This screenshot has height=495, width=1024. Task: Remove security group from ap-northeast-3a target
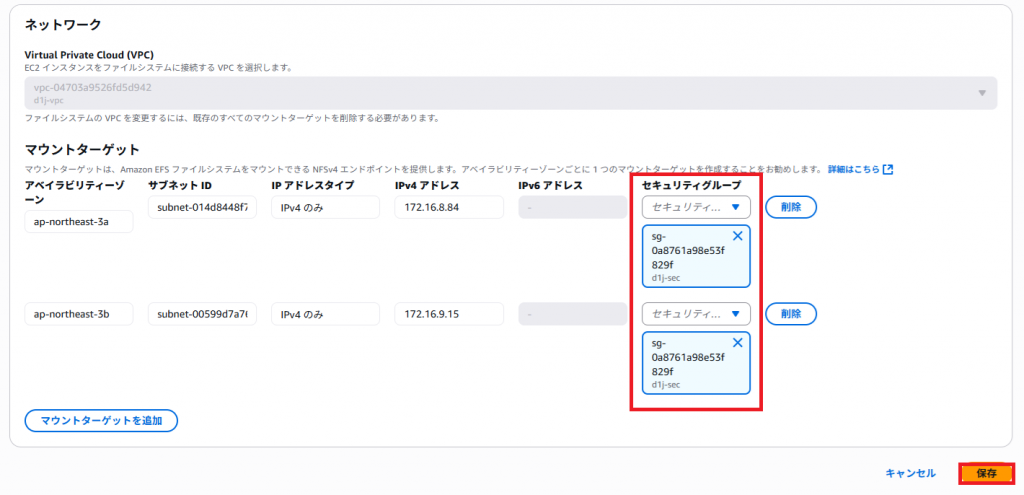point(738,236)
